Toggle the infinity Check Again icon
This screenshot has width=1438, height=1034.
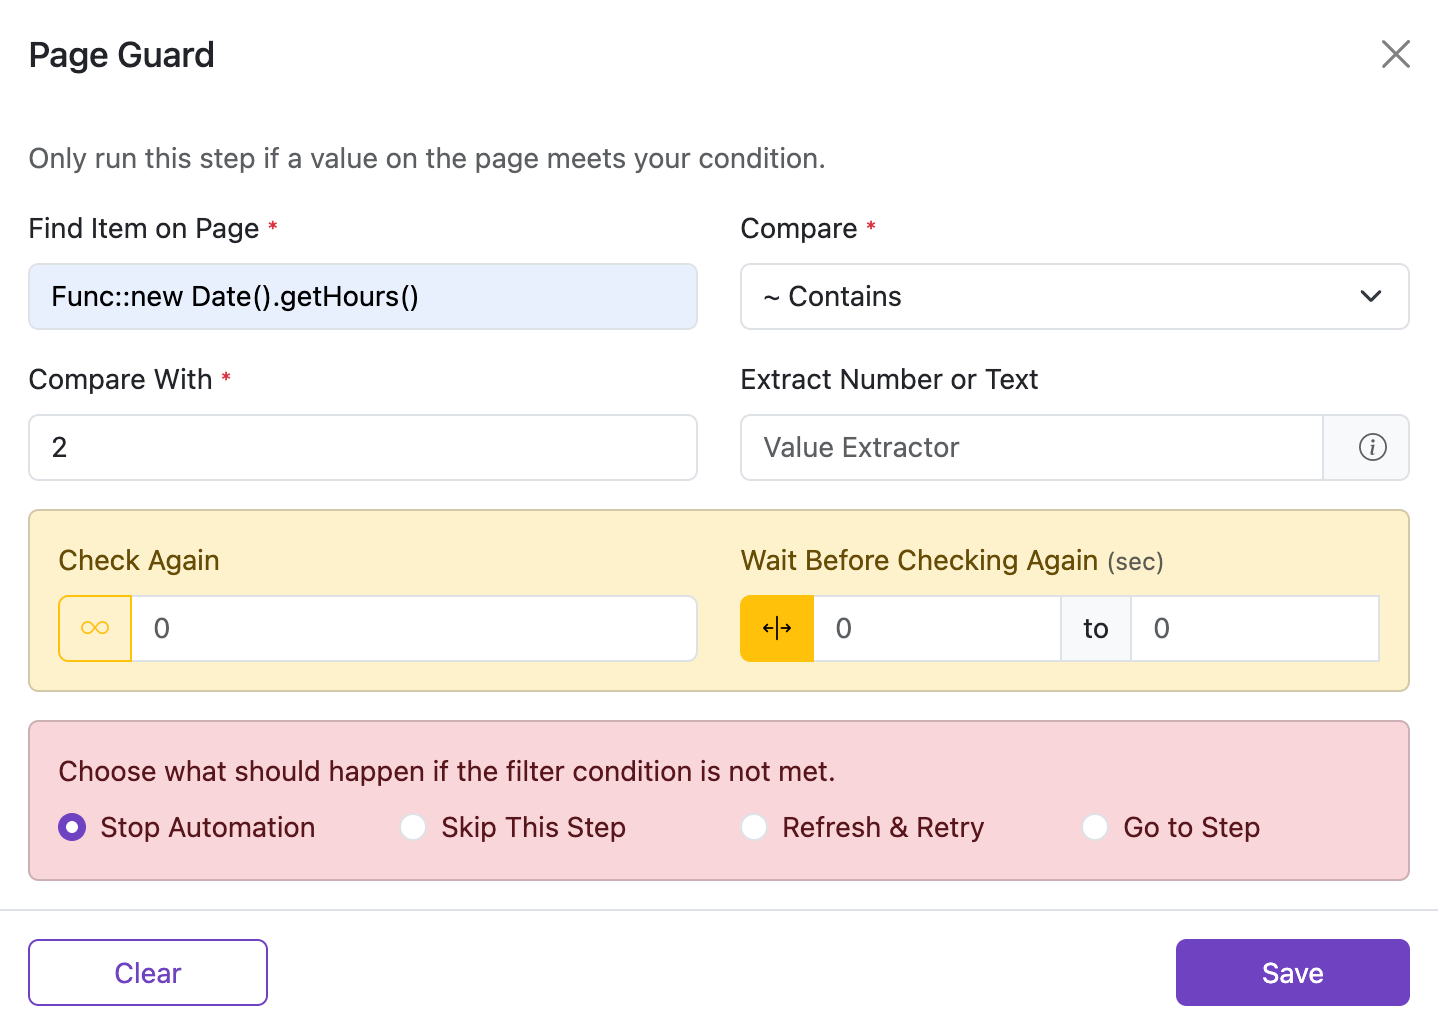[95, 628]
